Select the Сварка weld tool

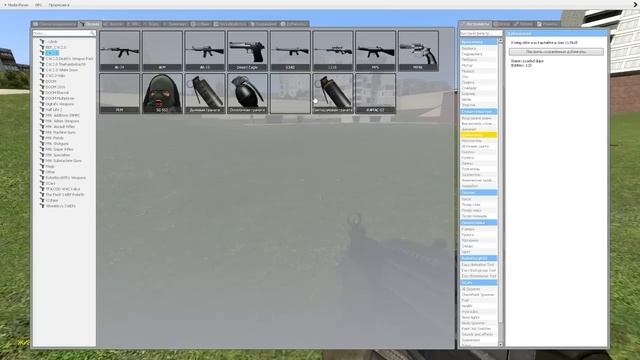pyautogui.click(x=478, y=82)
